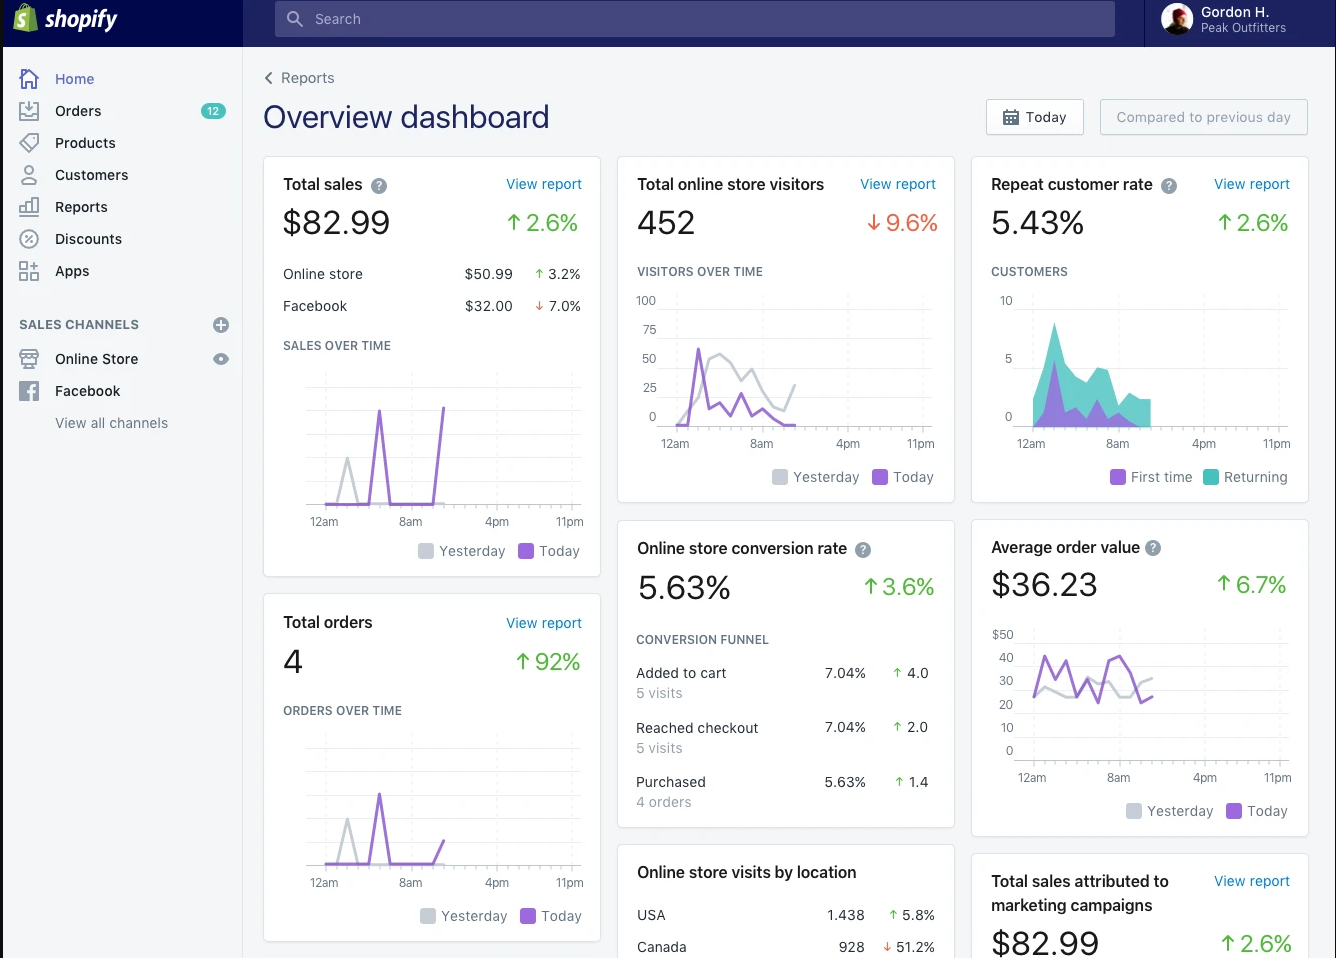1336x958 pixels.
Task: Open the Today date range picker
Action: click(1034, 117)
